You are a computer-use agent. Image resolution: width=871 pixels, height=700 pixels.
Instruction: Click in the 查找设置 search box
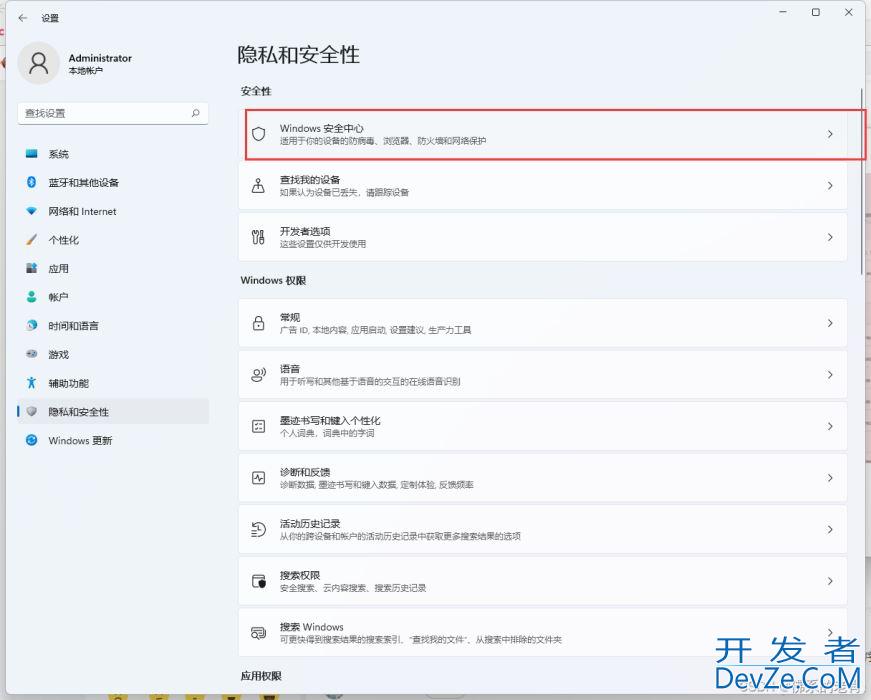pyautogui.click(x=113, y=113)
